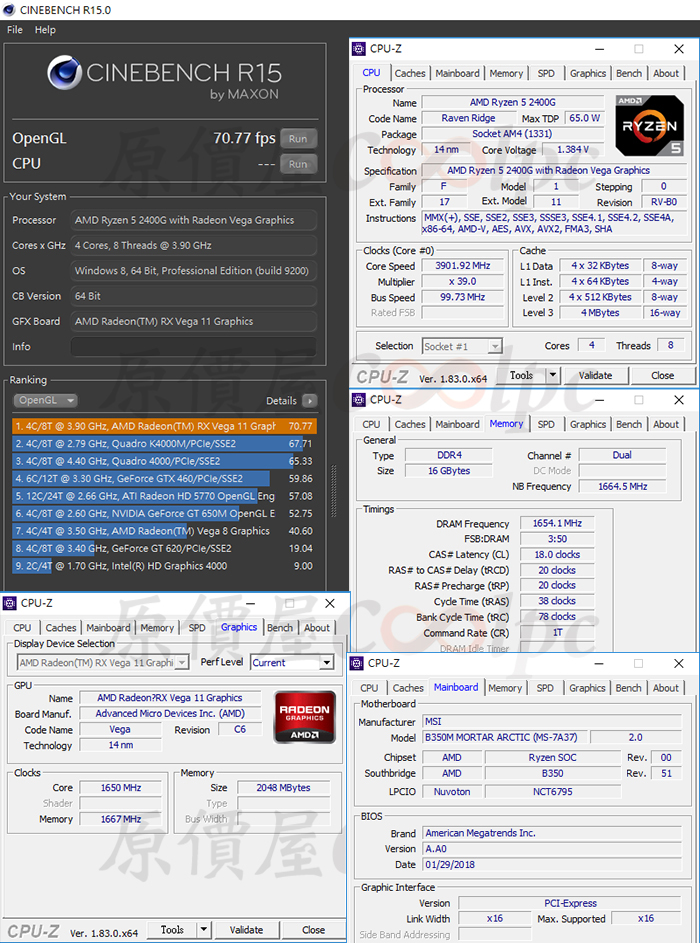700x943 pixels.
Task: Click the NB Frequency value 1664.5 MHz
Action: pyautogui.click(x=622, y=486)
